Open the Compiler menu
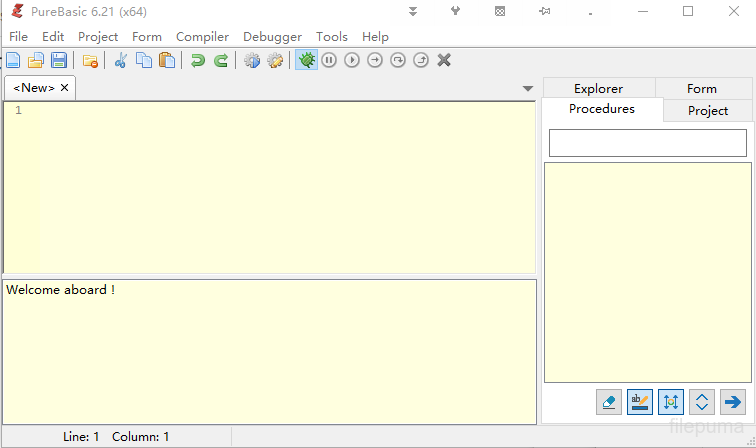Image resolution: width=756 pixels, height=448 pixels. pyautogui.click(x=202, y=36)
